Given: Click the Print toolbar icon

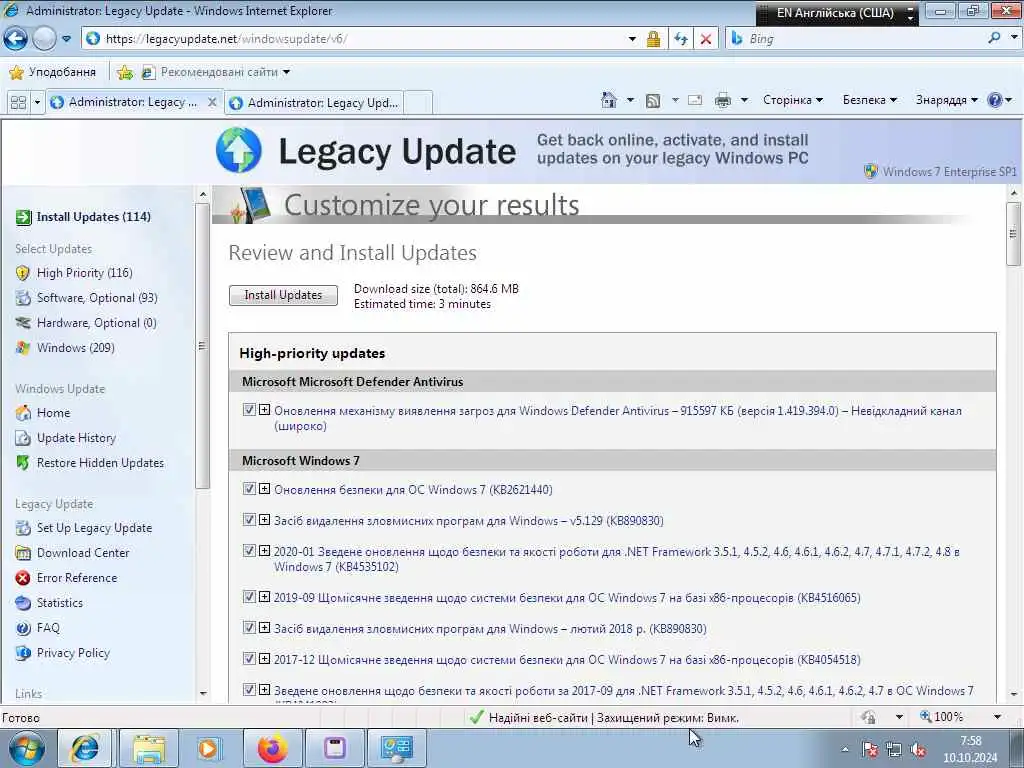Looking at the screenshot, I should (723, 101).
